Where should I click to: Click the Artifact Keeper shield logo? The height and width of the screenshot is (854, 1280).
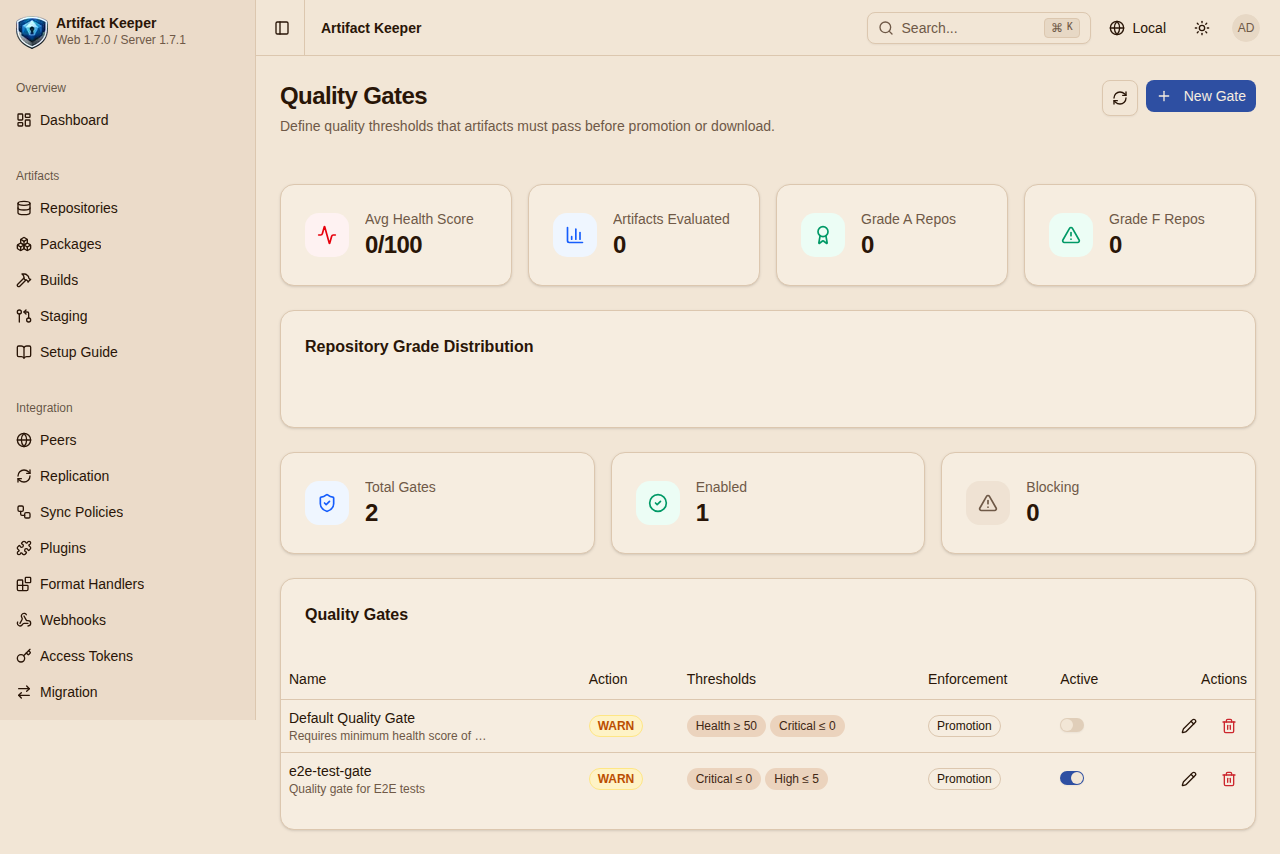(x=32, y=32)
